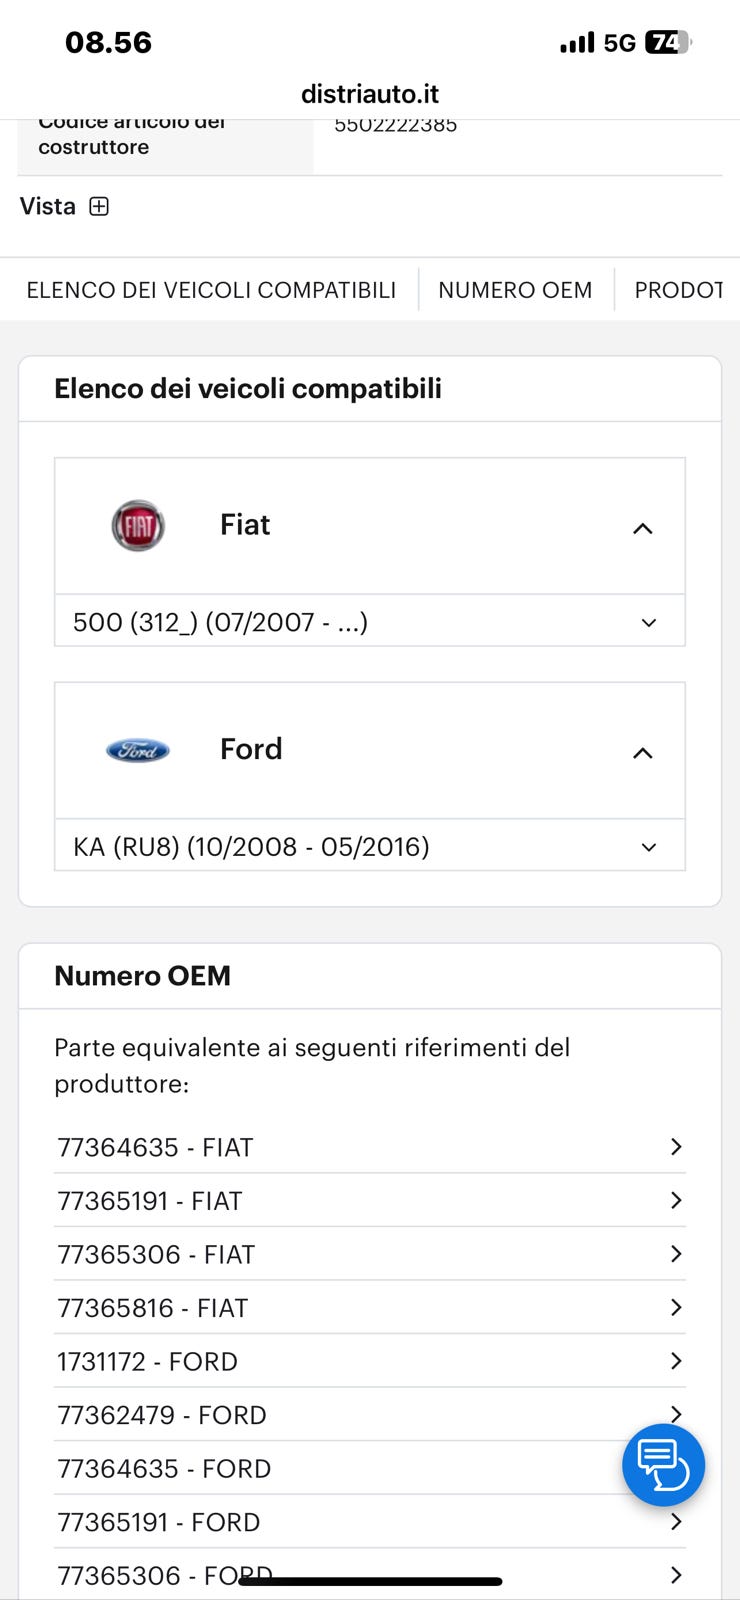Tap the distriauto.it address bar

tap(370, 94)
